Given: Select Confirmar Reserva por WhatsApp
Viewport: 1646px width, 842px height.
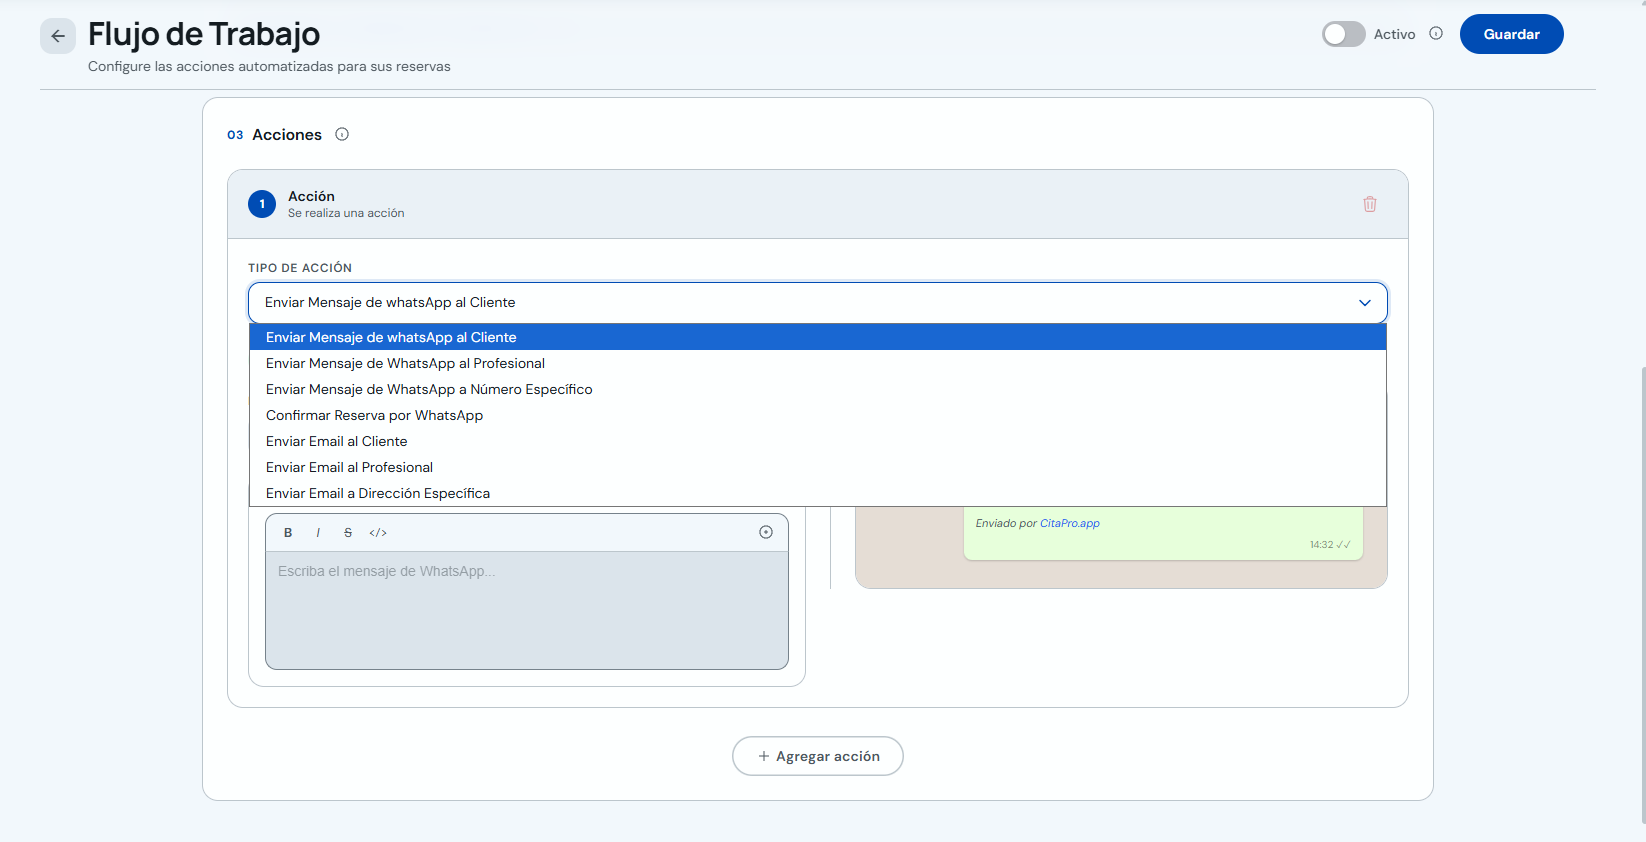Looking at the screenshot, I should point(818,415).
